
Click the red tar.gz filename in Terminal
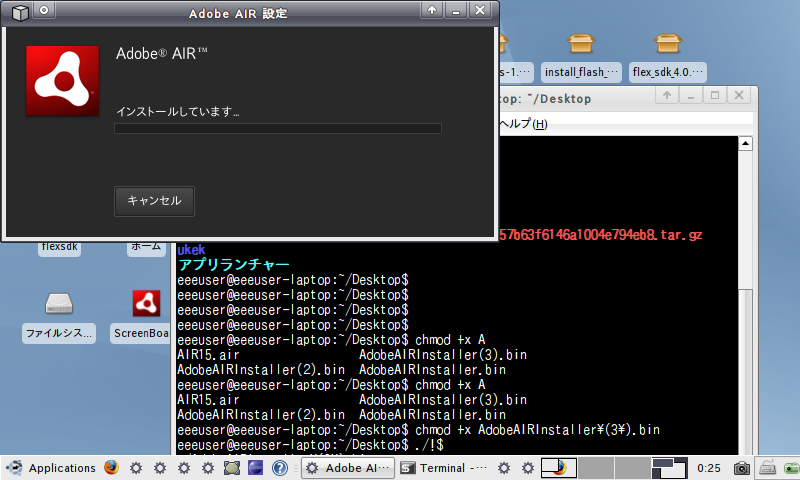click(x=601, y=235)
